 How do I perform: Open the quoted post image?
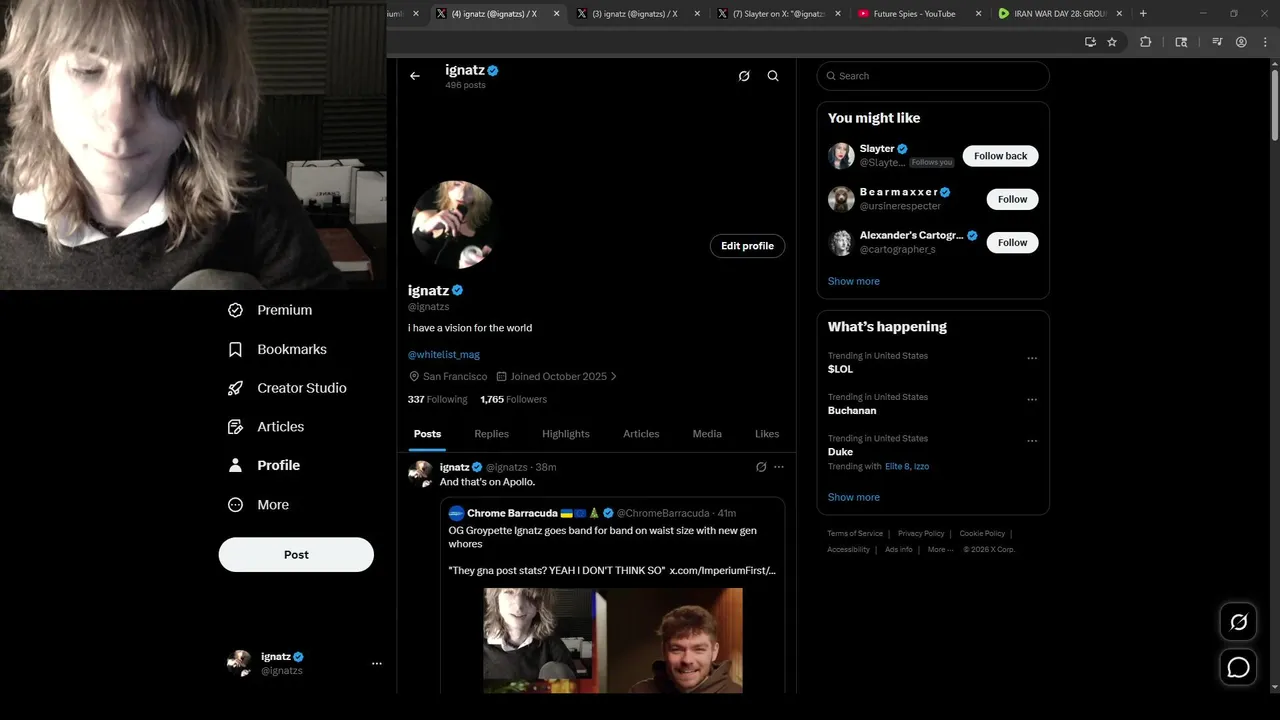tap(613, 640)
